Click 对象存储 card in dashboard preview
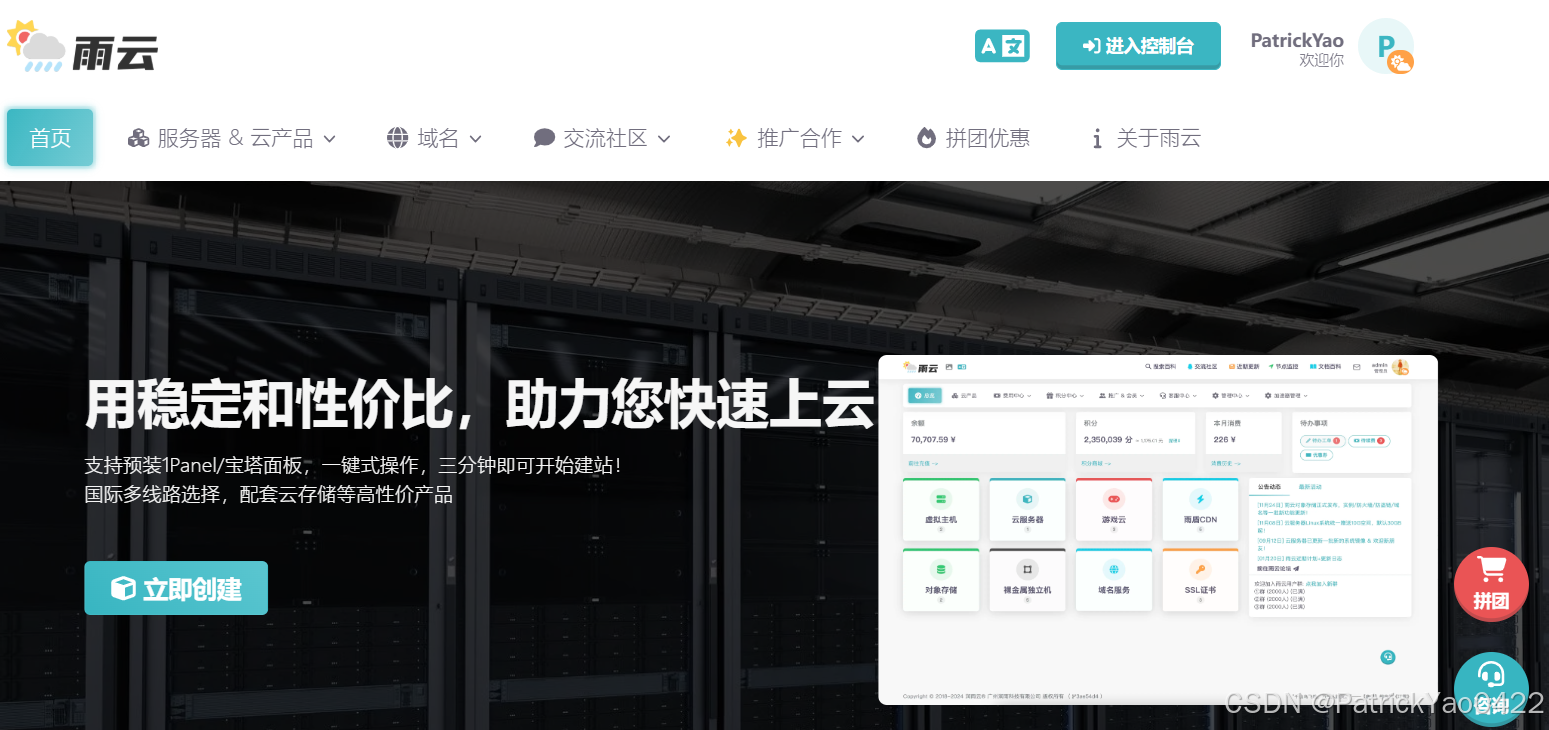Screen dimensions: 1549x730 pyautogui.click(x=941, y=578)
